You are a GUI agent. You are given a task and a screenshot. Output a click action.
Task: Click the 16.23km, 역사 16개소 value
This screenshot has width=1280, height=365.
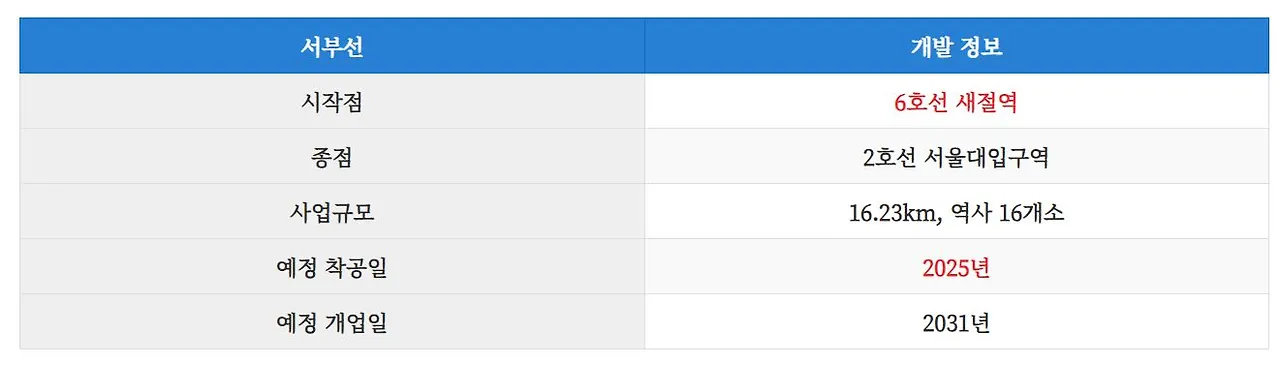pyautogui.click(x=956, y=212)
